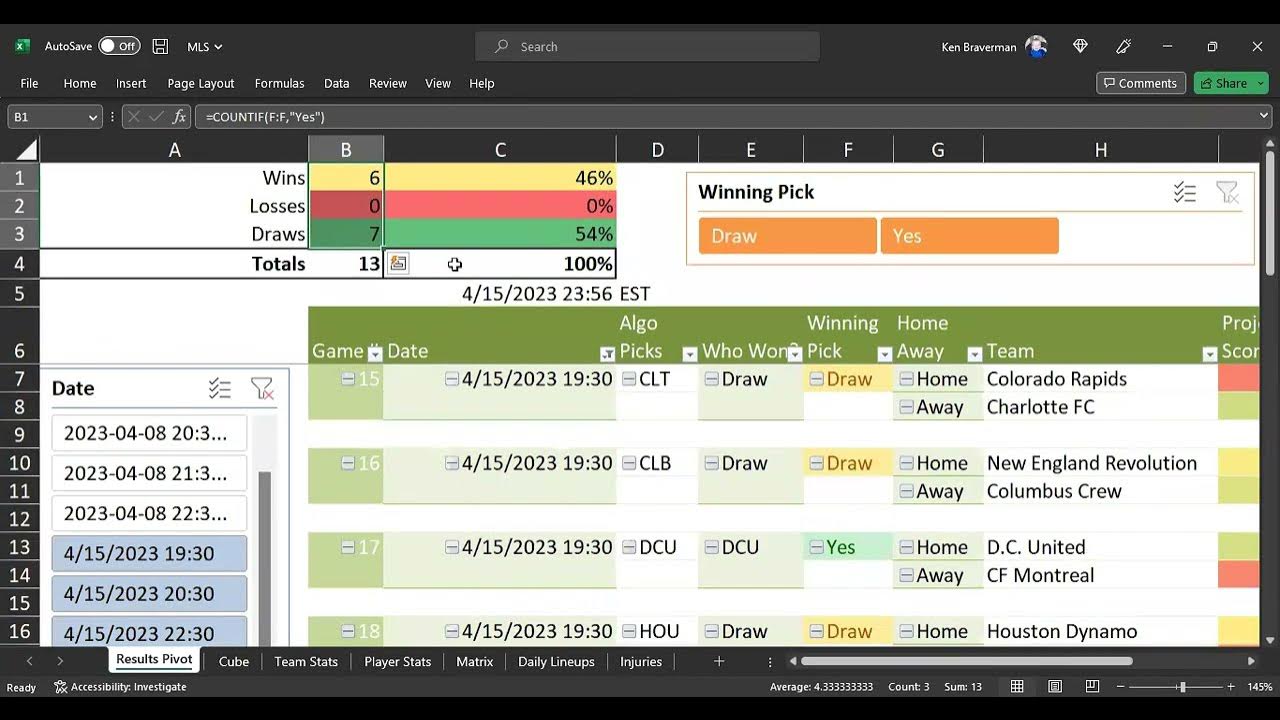The height and width of the screenshot is (720, 1280).
Task: Click Accessibility Investigate in status bar
Action: pyautogui.click(x=120, y=687)
